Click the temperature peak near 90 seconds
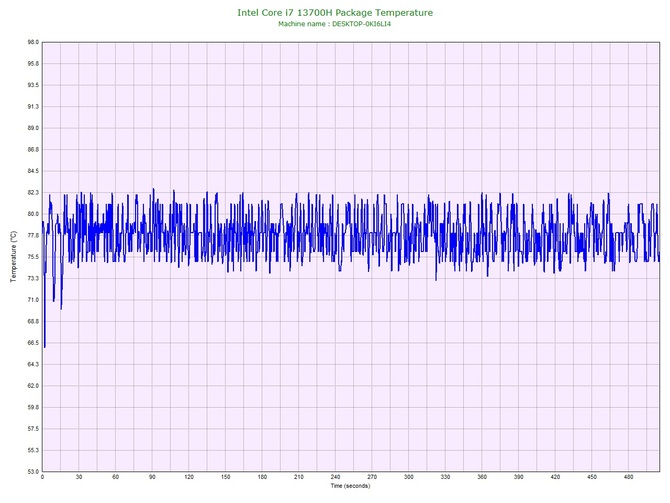This screenshot has height=503, width=670. tap(153, 189)
